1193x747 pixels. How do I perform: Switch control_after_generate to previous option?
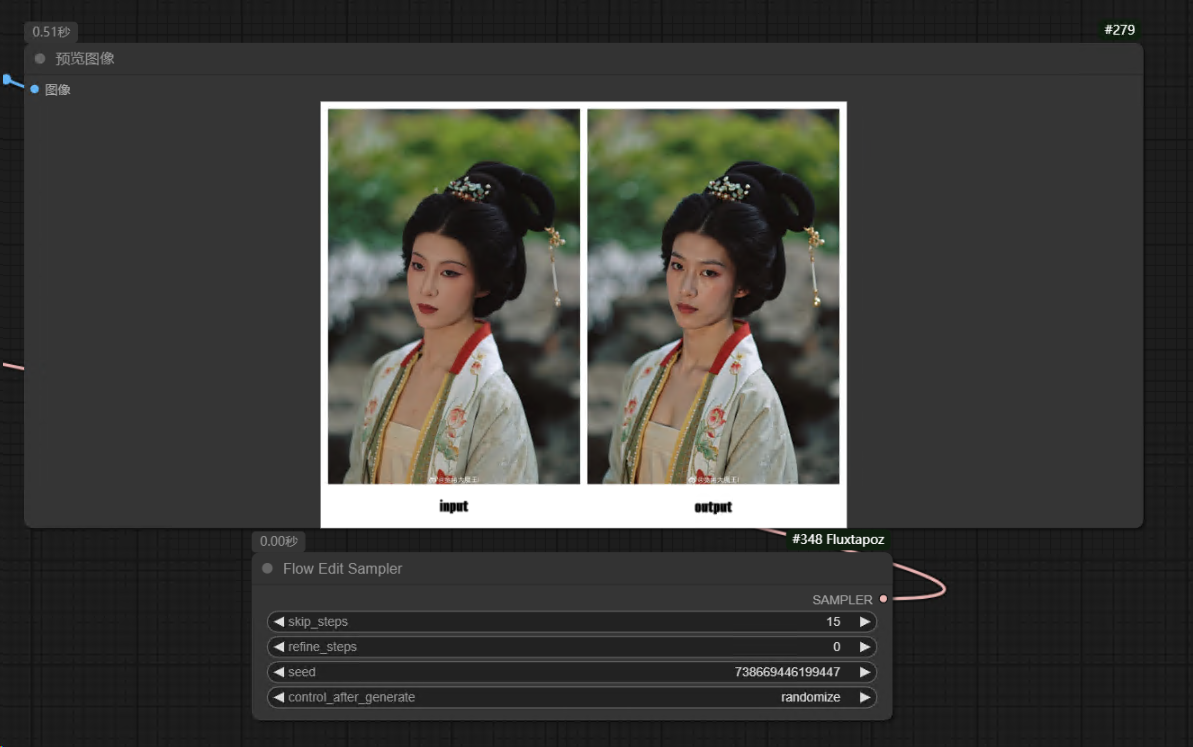279,697
